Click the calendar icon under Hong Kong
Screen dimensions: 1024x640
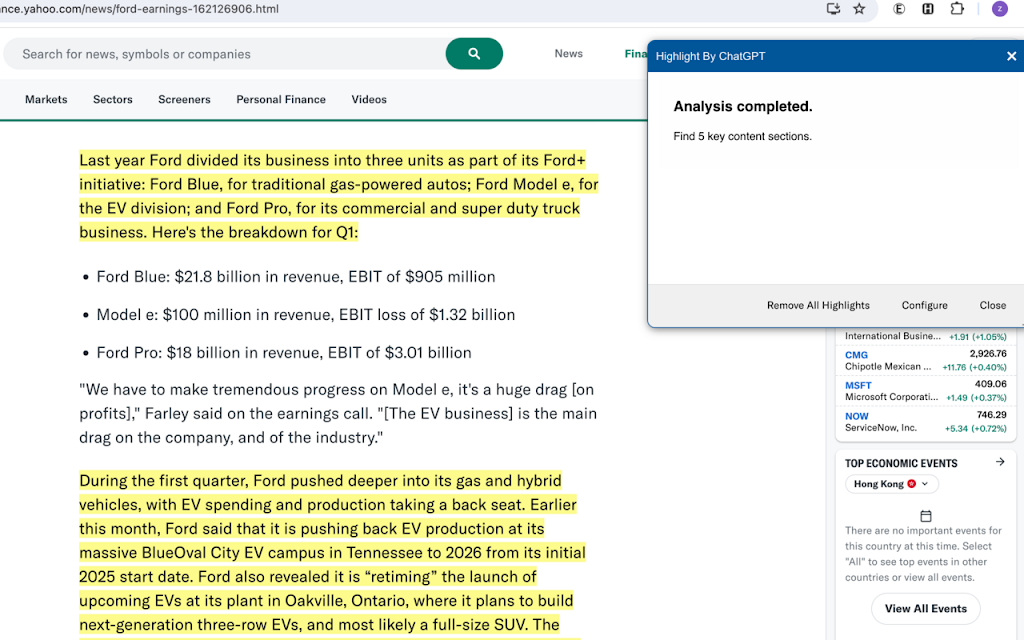click(925, 516)
